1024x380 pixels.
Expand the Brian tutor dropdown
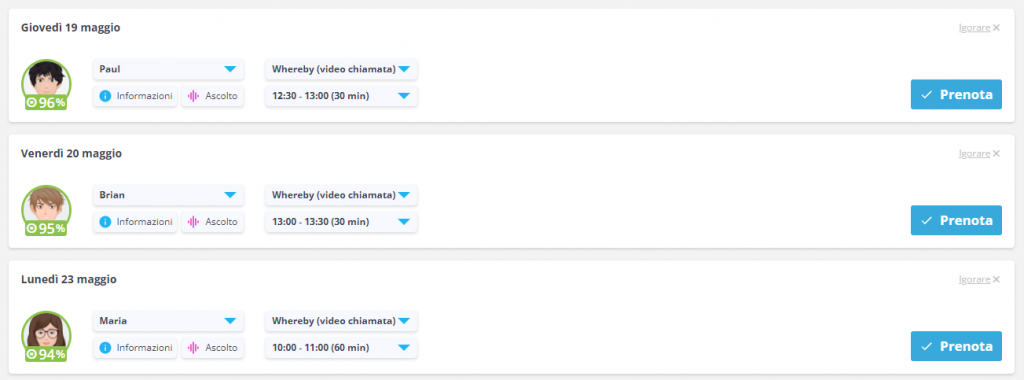coord(168,195)
